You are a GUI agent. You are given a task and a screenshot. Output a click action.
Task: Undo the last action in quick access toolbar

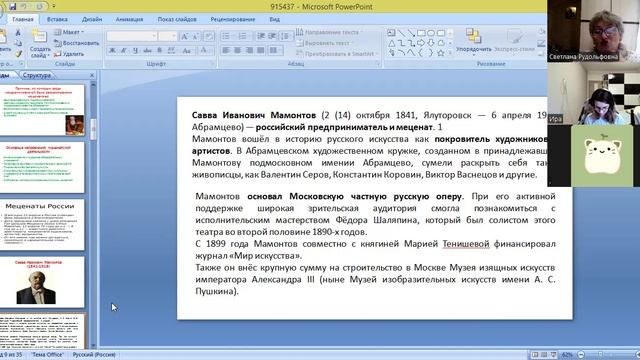click(24, 6)
